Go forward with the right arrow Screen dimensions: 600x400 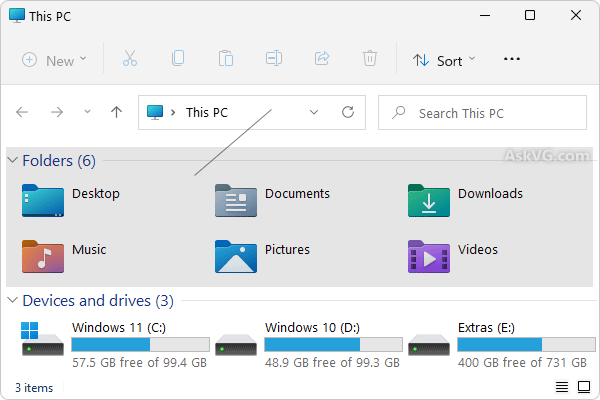click(x=57, y=112)
